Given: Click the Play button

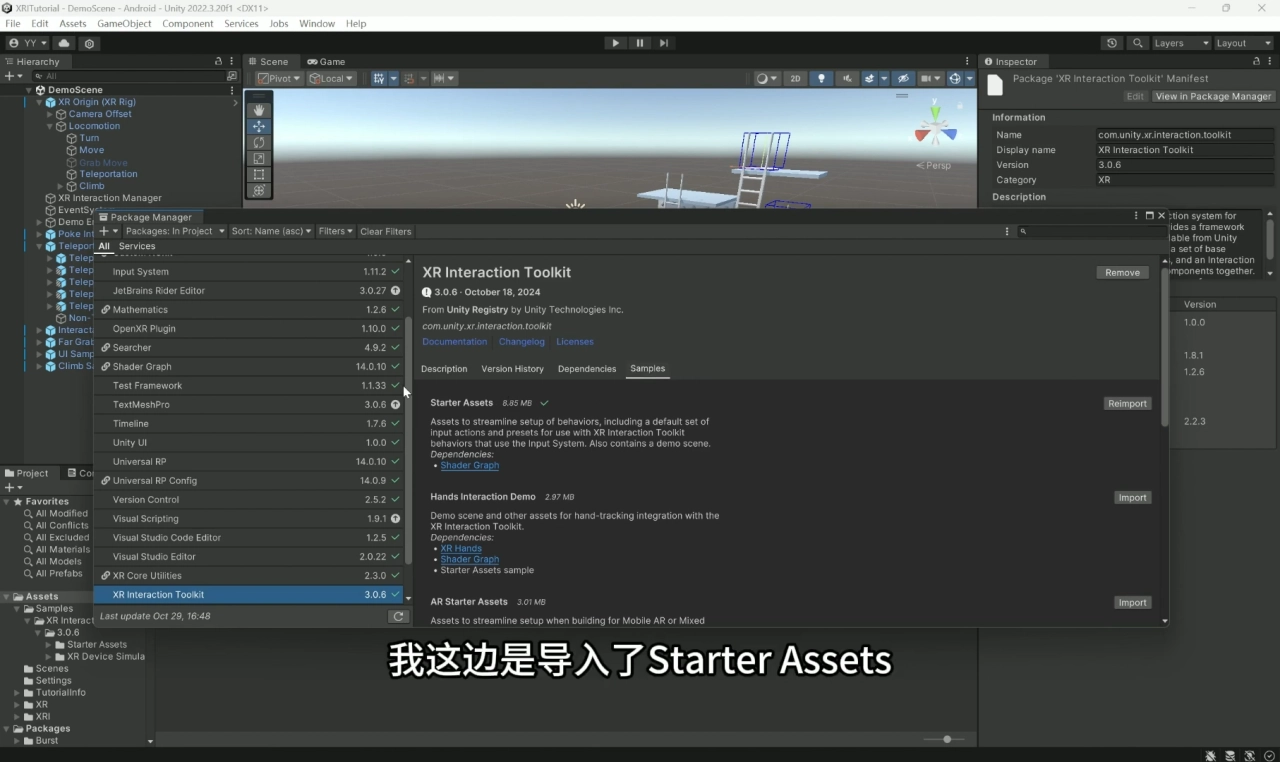Looking at the screenshot, I should 615,43.
